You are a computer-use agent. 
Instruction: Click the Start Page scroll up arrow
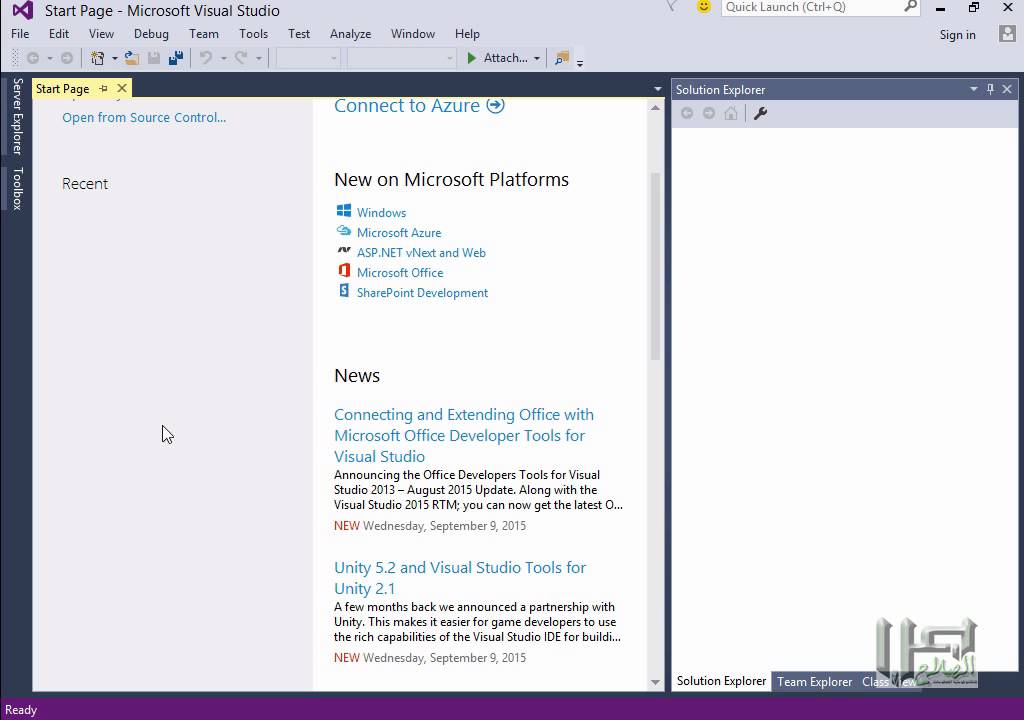655,107
